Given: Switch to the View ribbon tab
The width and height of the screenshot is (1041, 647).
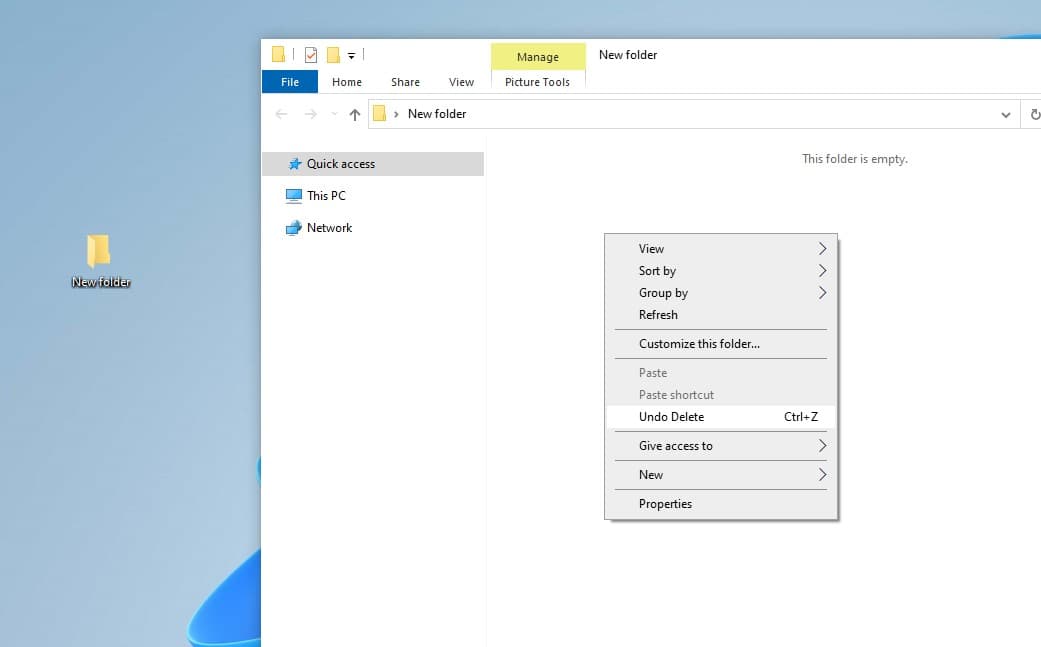Looking at the screenshot, I should pos(461,81).
